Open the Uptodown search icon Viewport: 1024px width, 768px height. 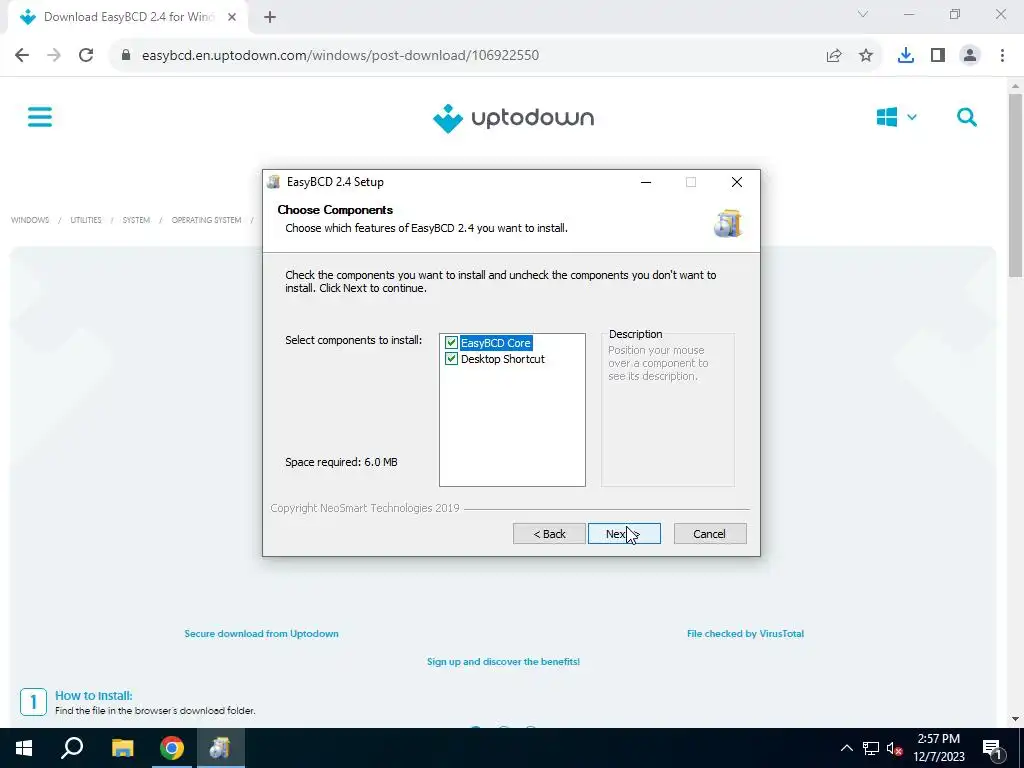tap(967, 118)
